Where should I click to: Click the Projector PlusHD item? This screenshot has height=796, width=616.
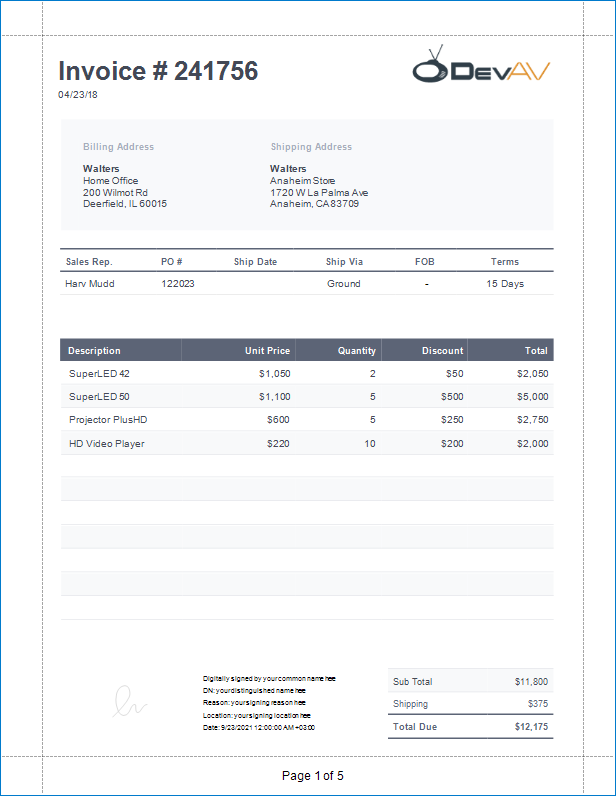(x=108, y=420)
